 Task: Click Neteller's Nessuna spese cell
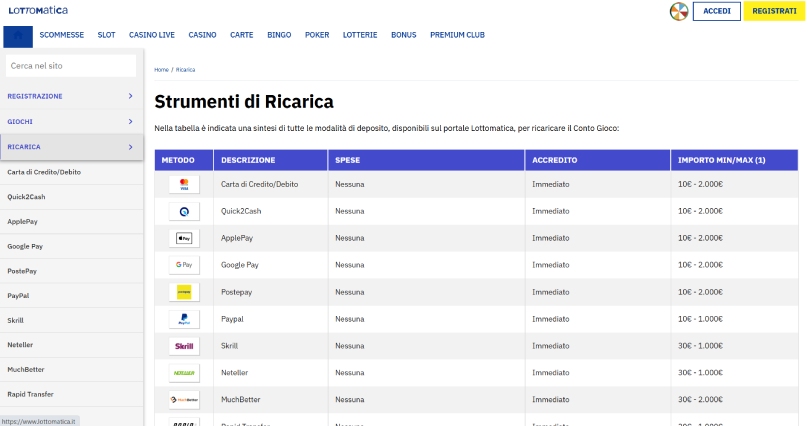pos(426,372)
